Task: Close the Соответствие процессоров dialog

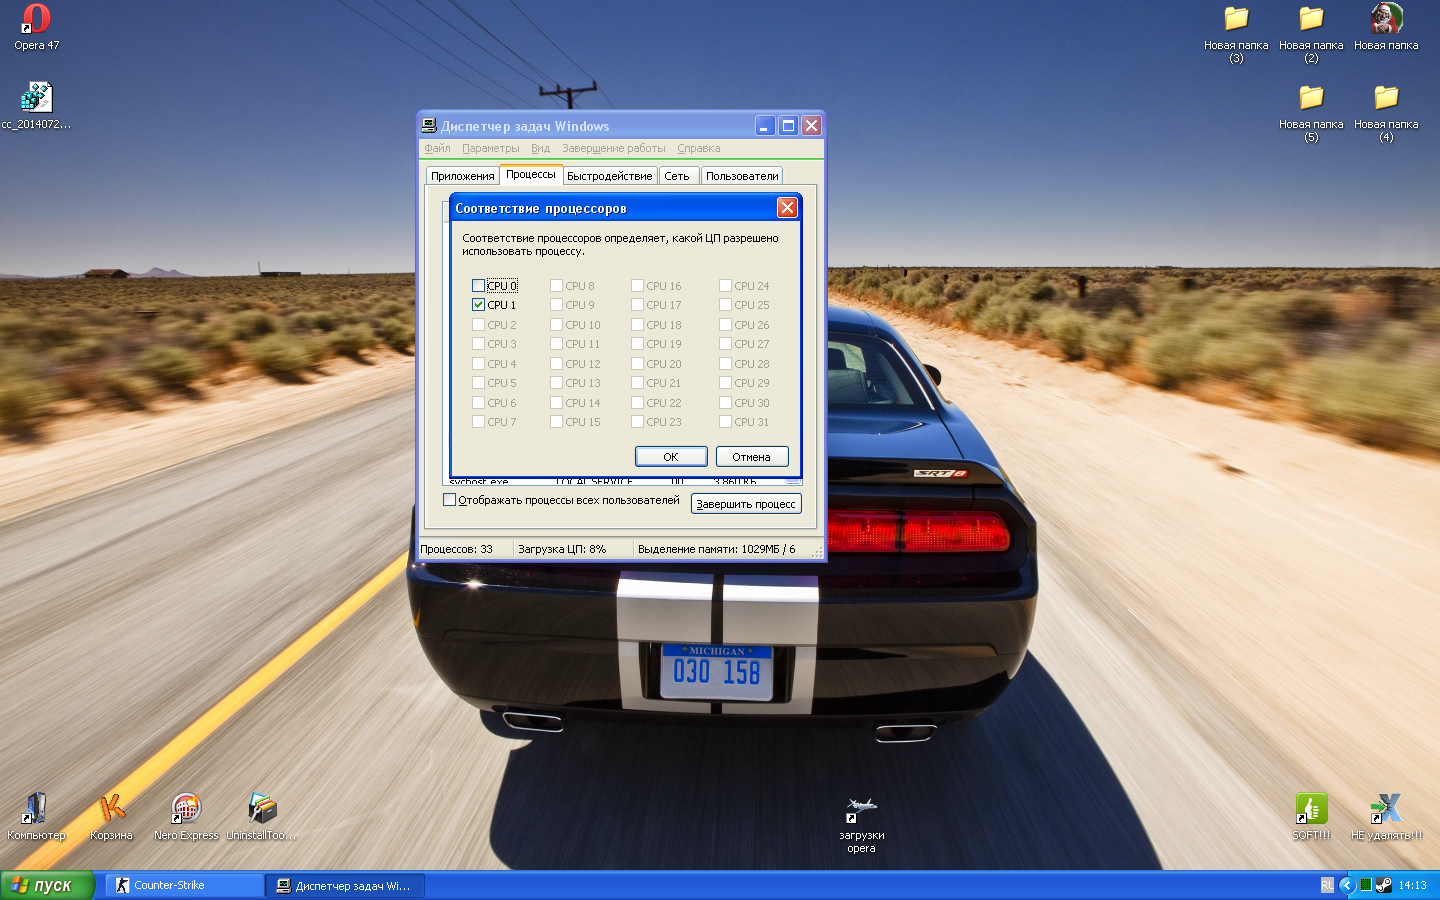Action: click(x=787, y=207)
